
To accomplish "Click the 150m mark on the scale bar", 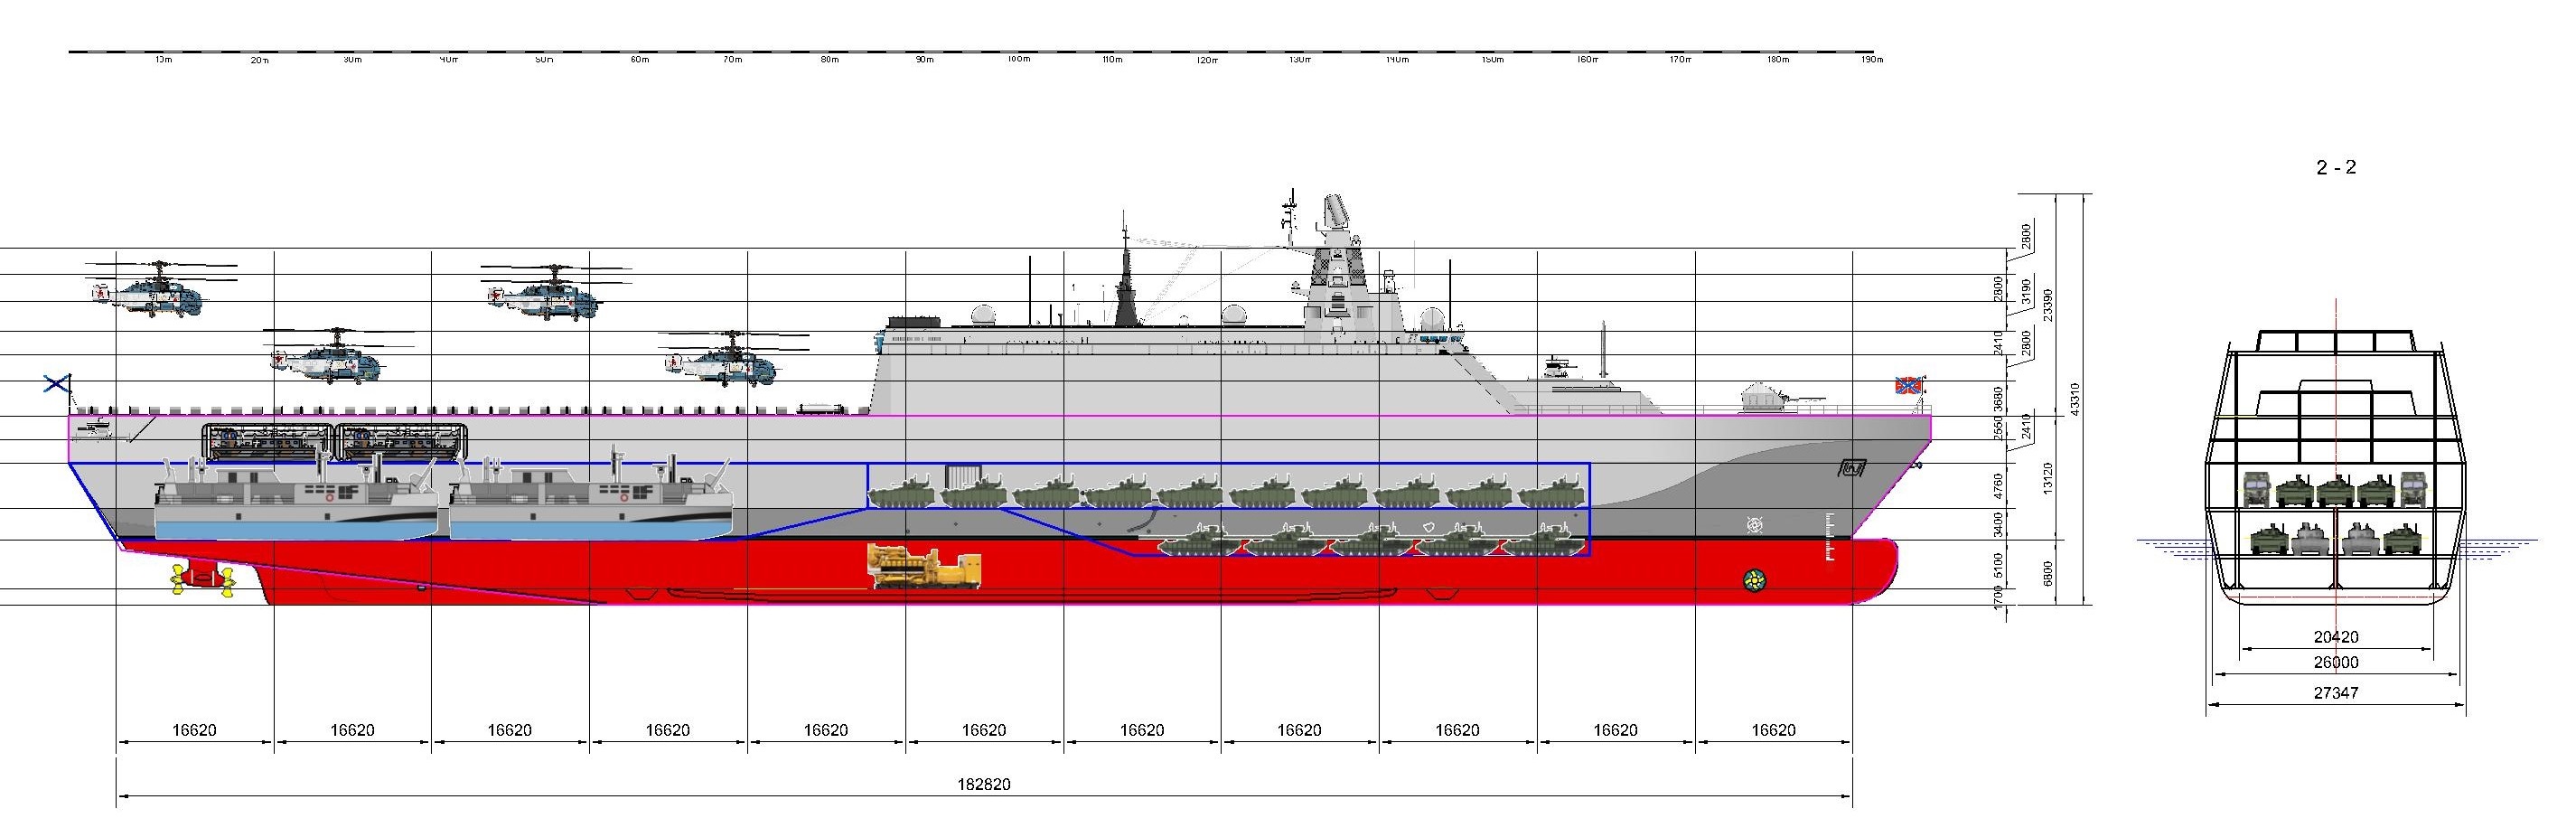I will point(1492,59).
